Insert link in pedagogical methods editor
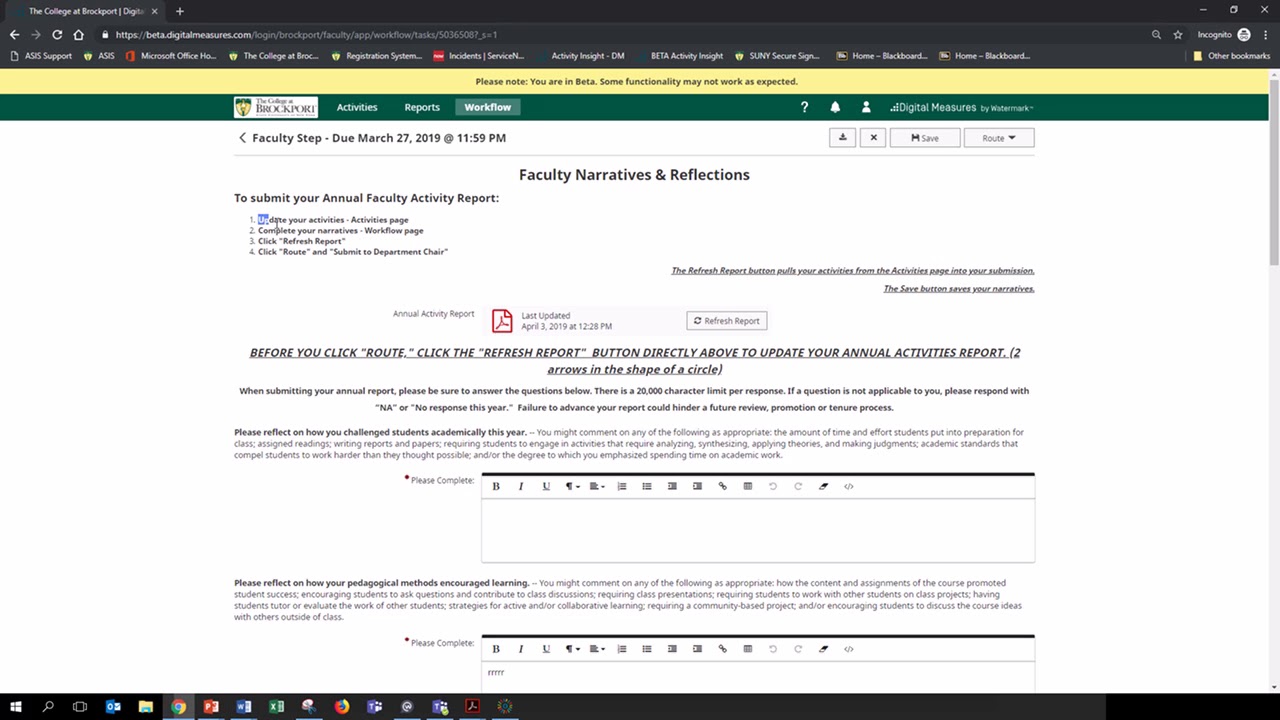This screenshot has height=720, width=1280. coord(723,649)
